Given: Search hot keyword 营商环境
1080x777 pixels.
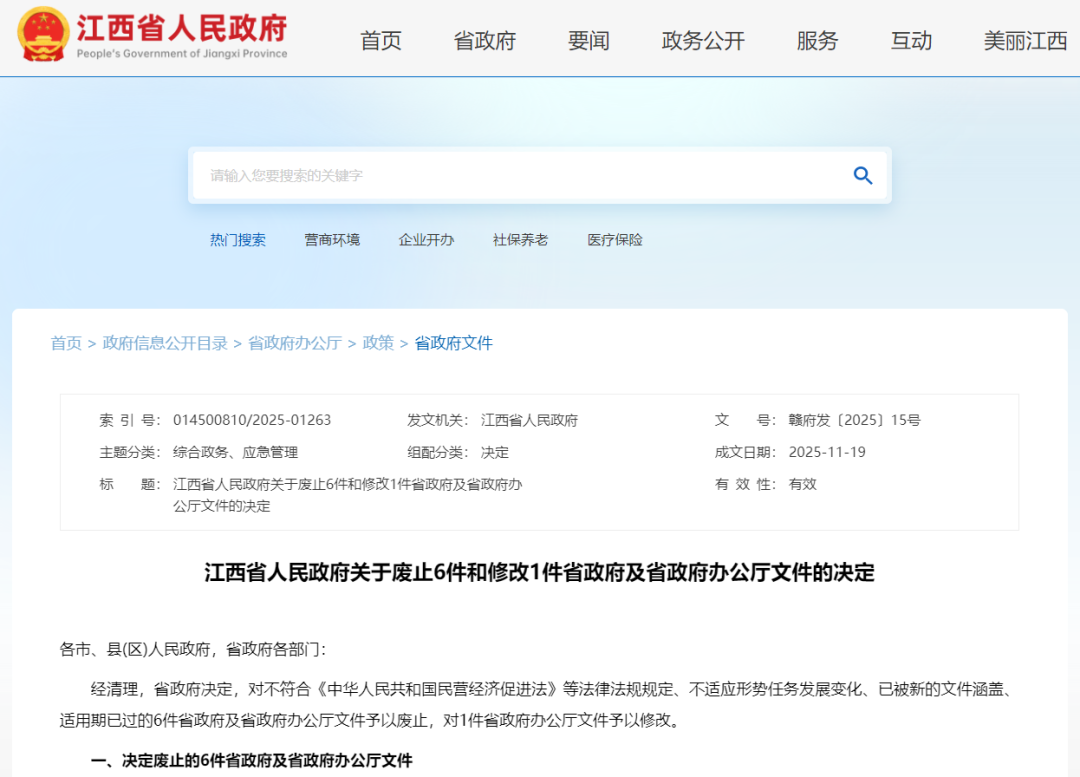Looking at the screenshot, I should (332, 240).
